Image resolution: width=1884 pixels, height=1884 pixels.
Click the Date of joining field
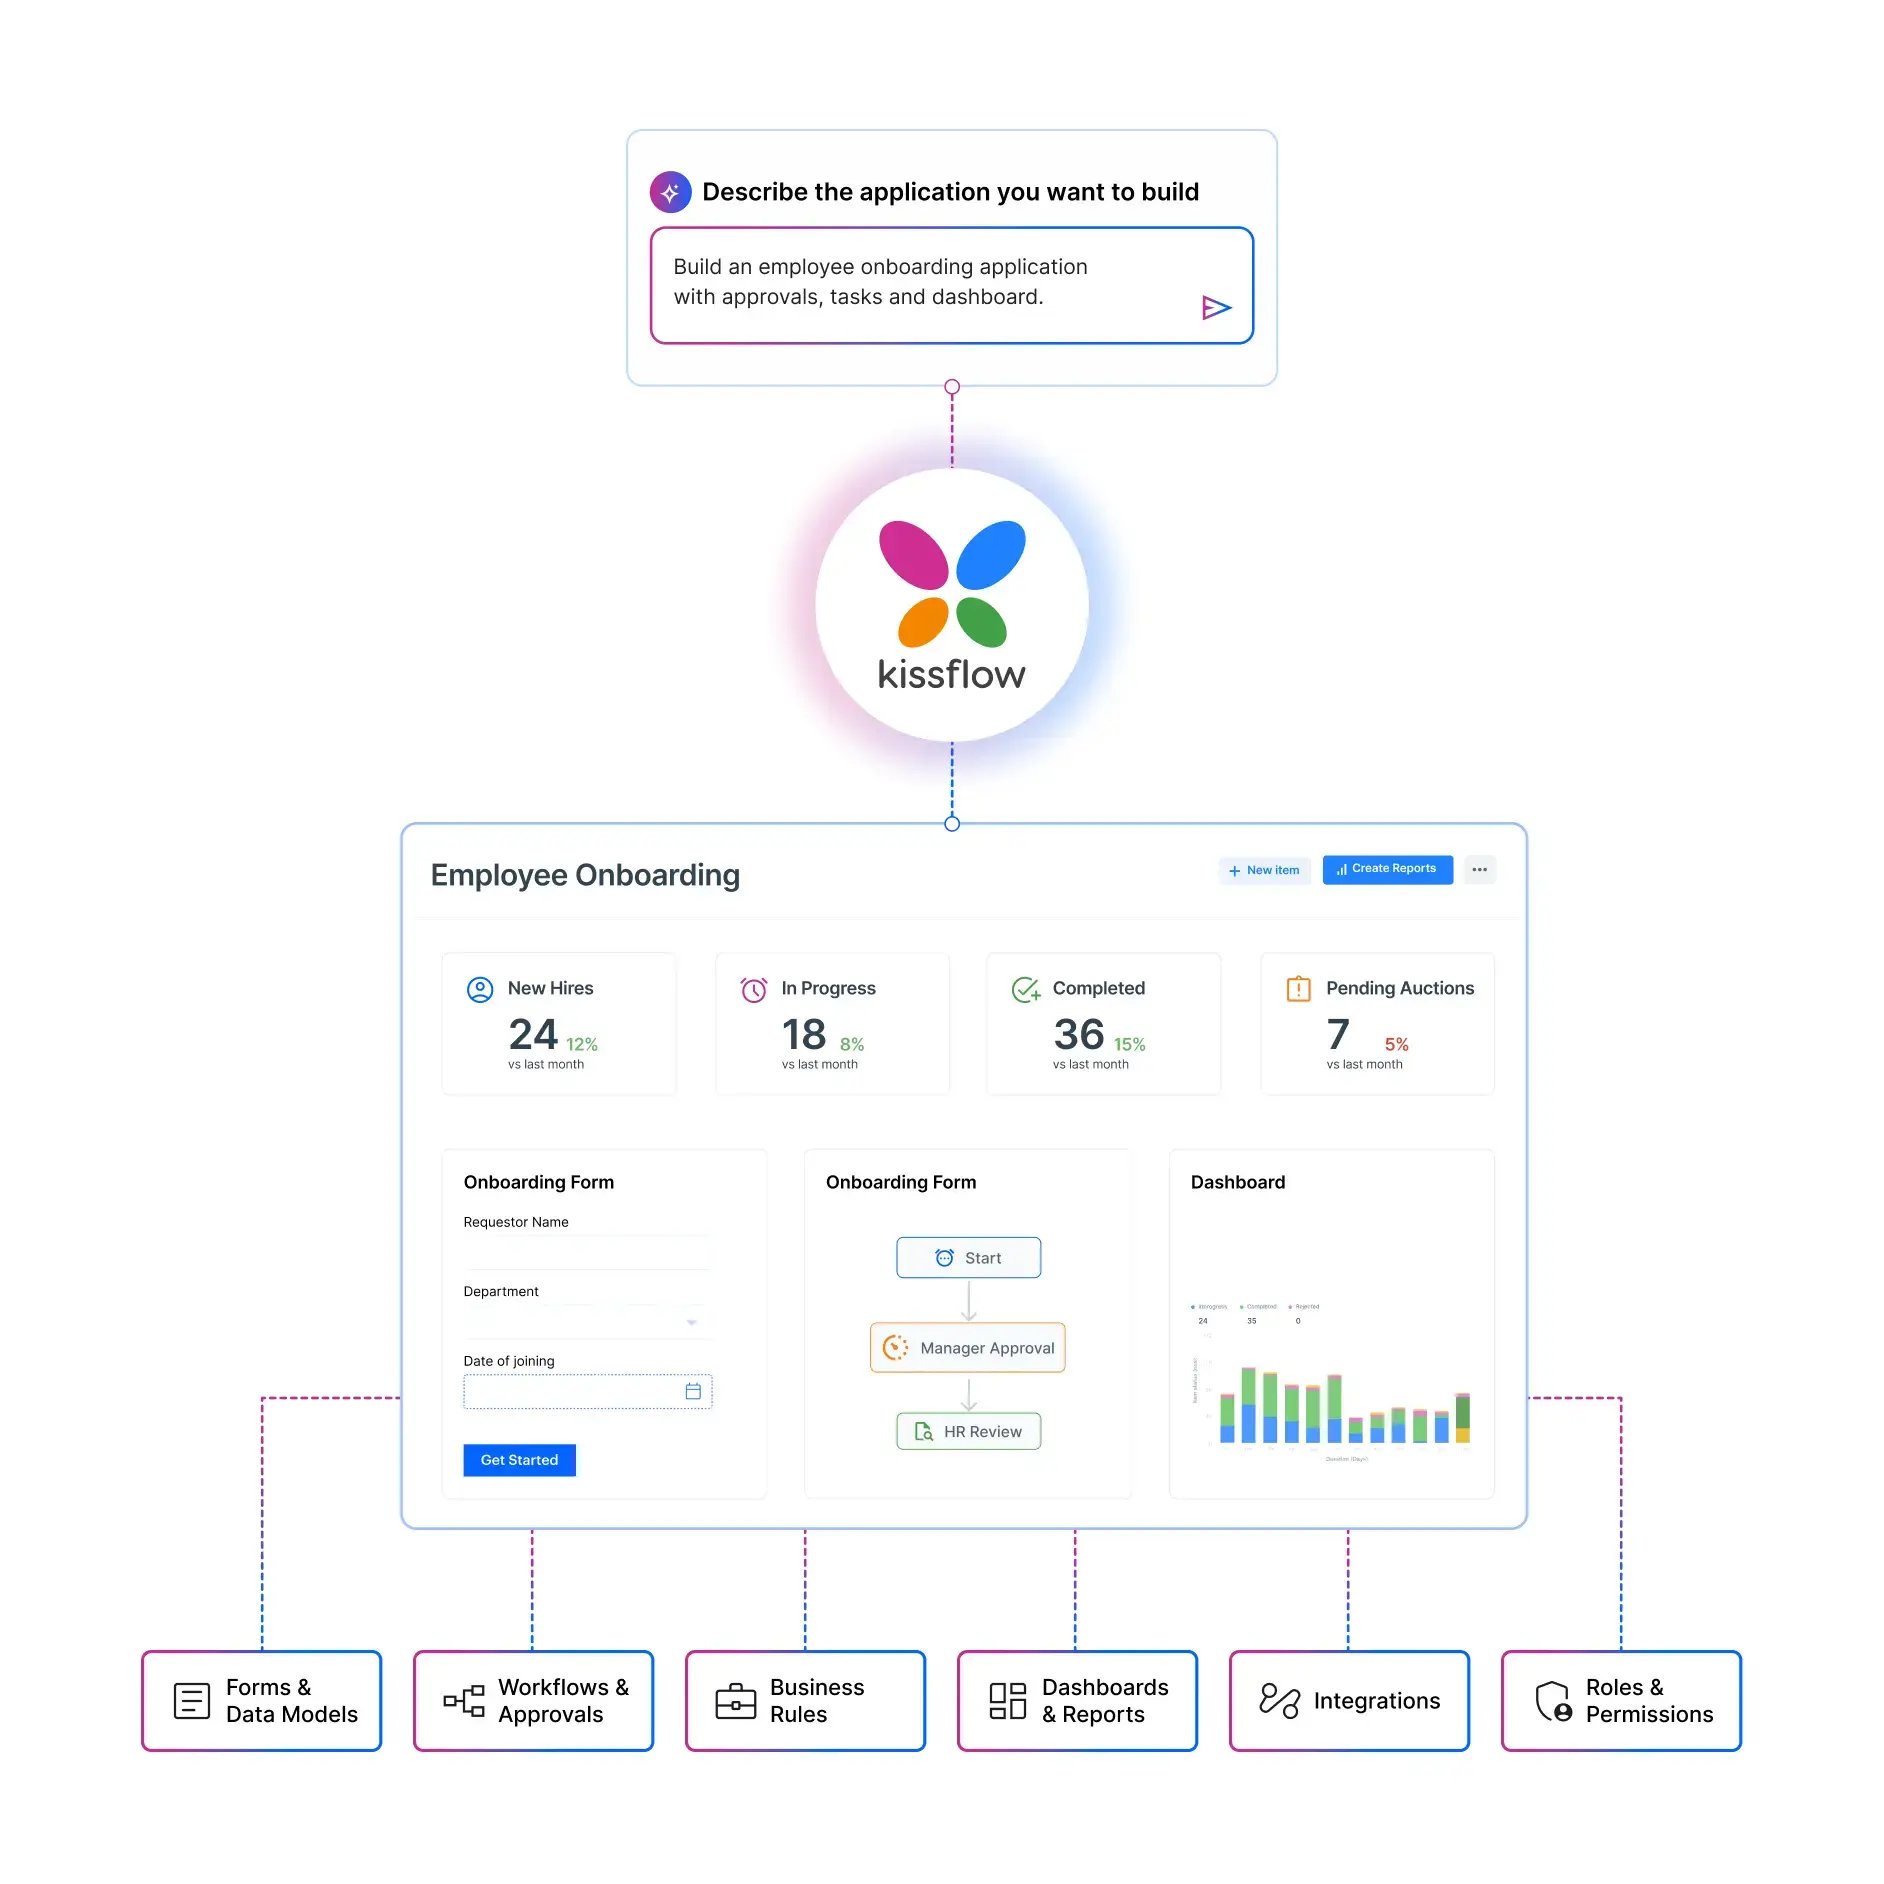click(588, 1391)
